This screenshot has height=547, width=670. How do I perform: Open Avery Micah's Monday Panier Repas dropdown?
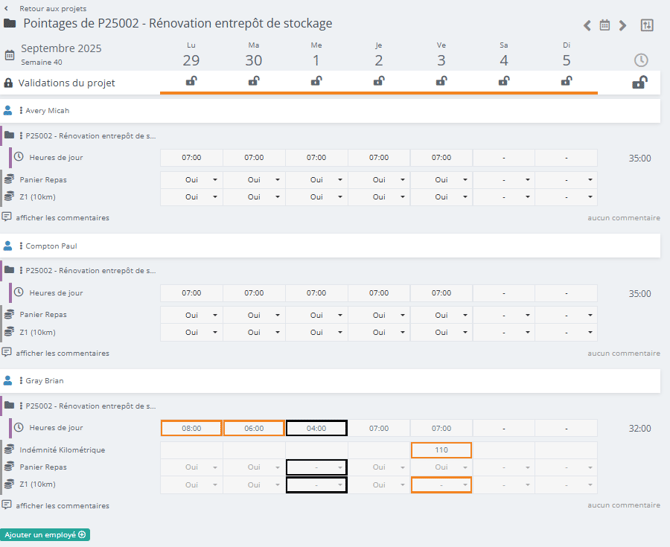[191, 180]
